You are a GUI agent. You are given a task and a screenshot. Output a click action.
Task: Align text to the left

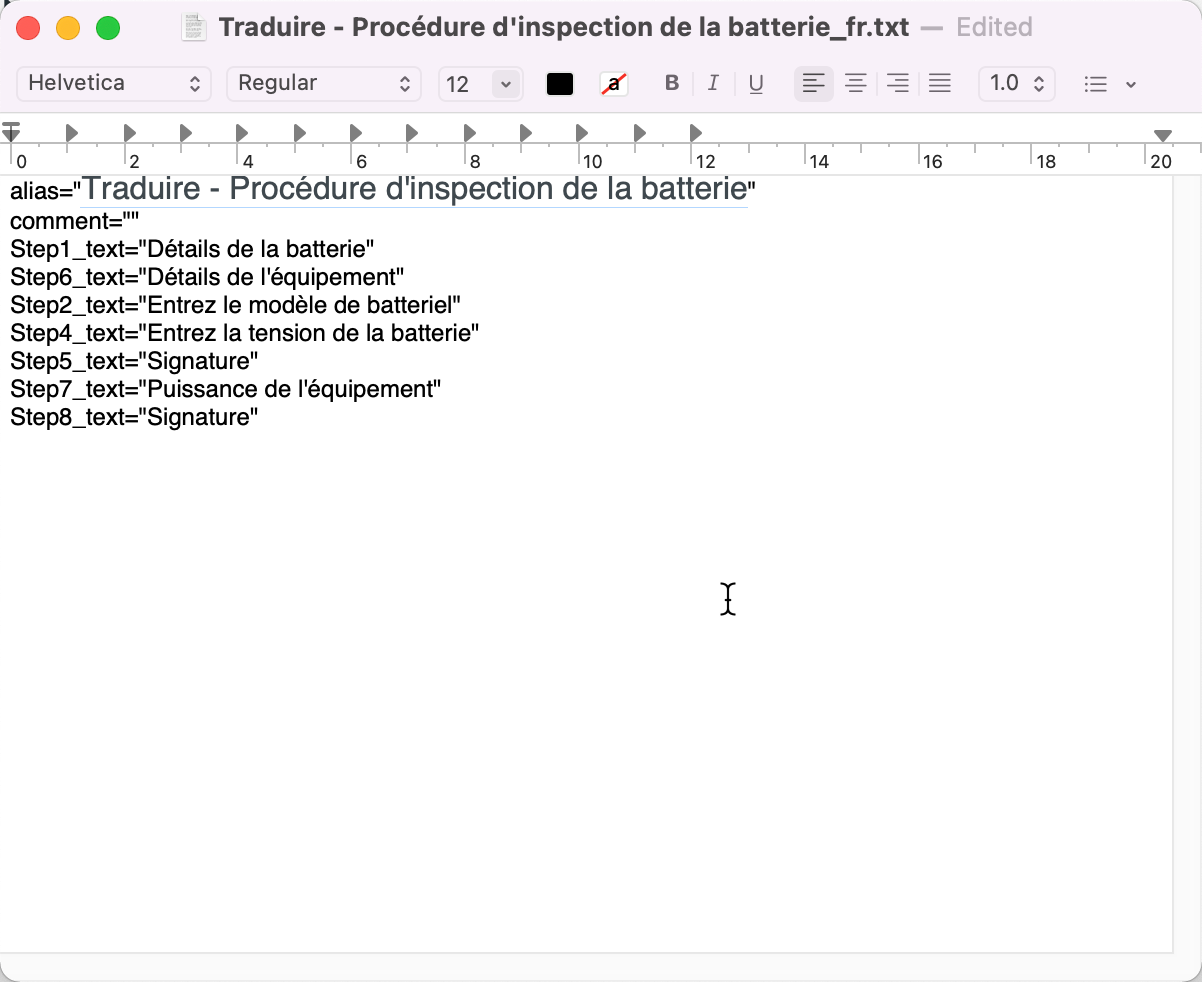(x=813, y=83)
